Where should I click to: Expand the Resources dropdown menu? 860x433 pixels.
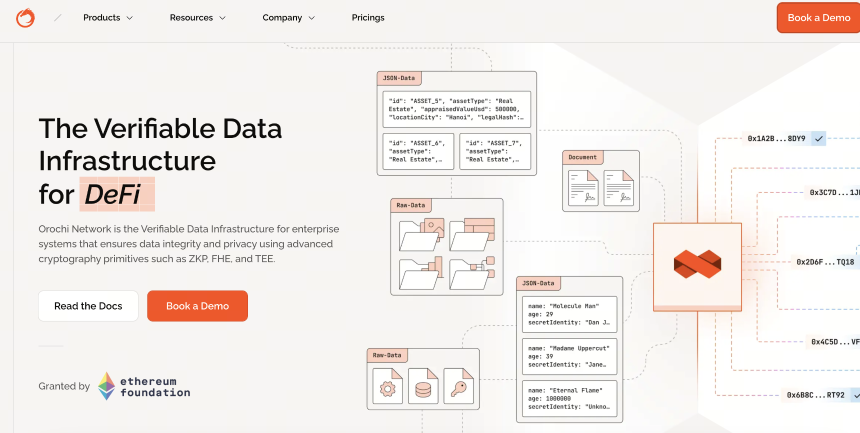coord(197,18)
